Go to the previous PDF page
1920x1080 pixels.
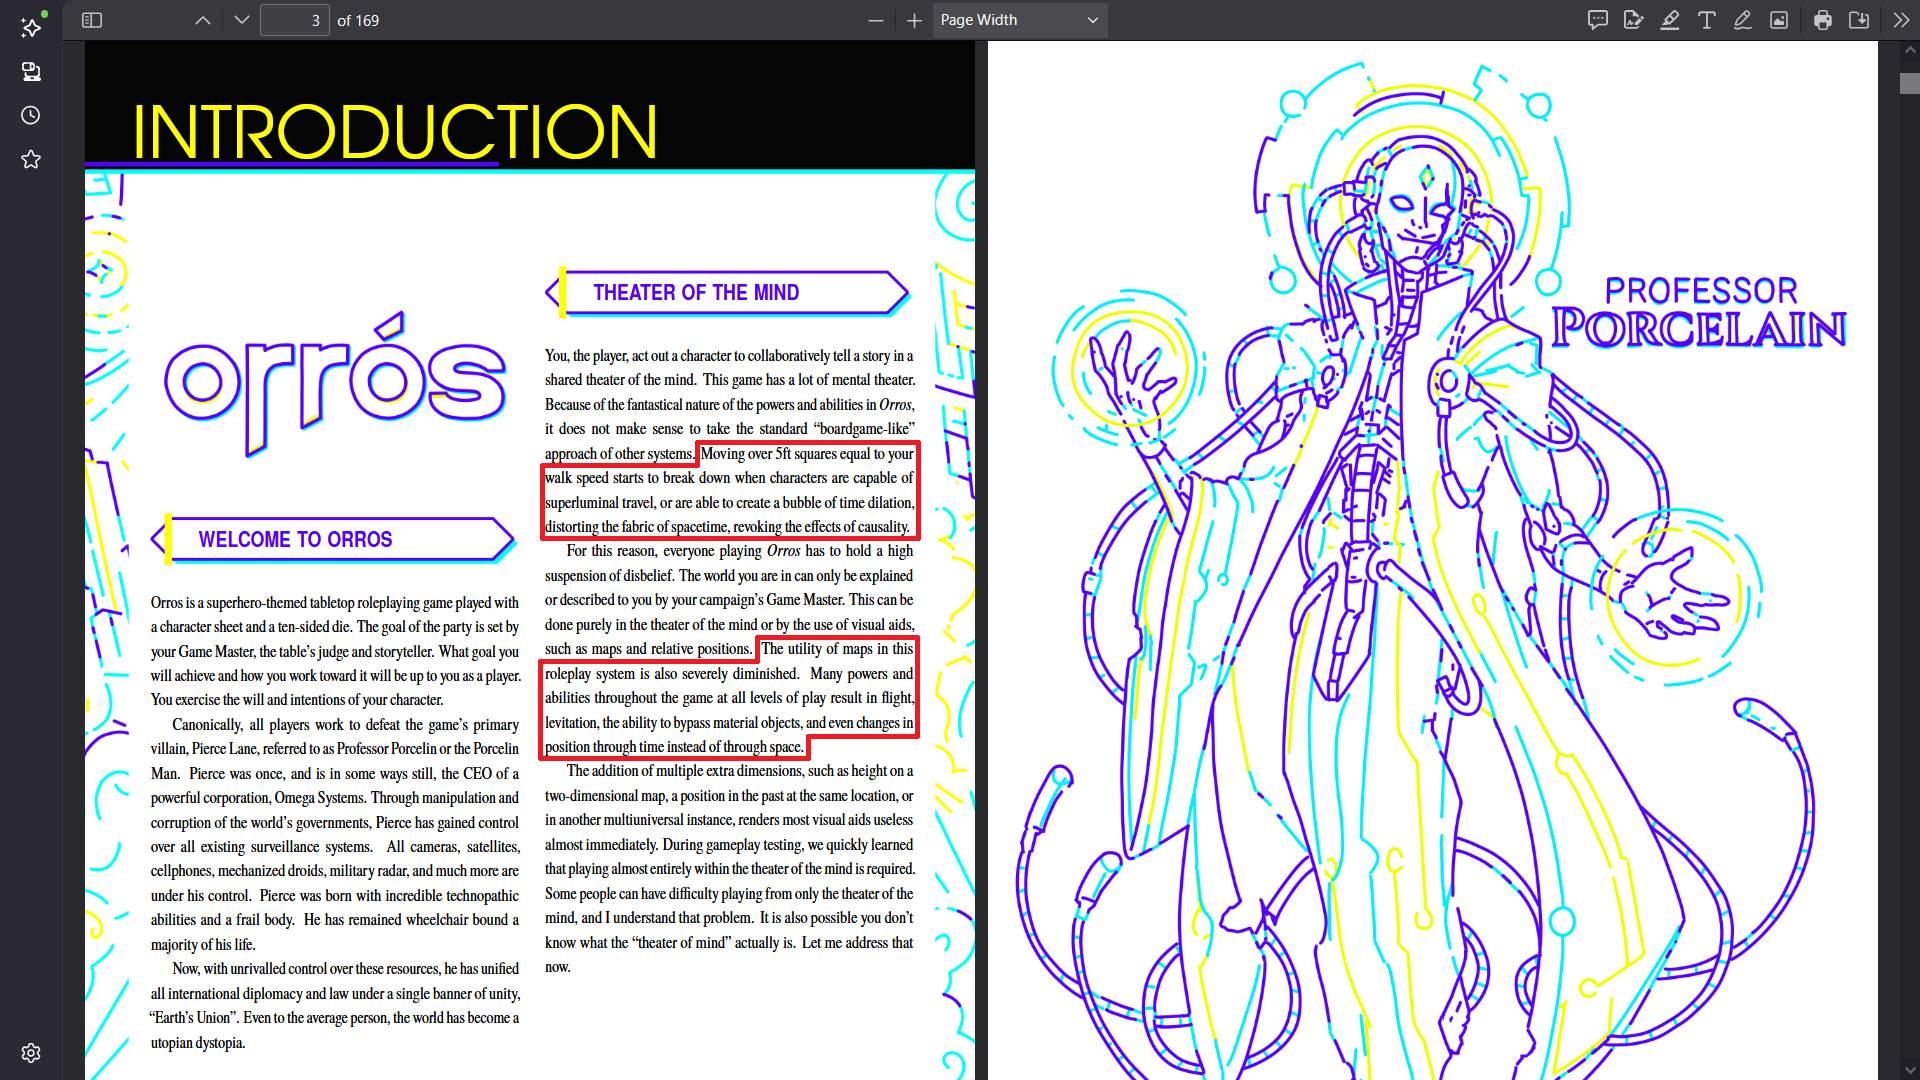point(203,20)
